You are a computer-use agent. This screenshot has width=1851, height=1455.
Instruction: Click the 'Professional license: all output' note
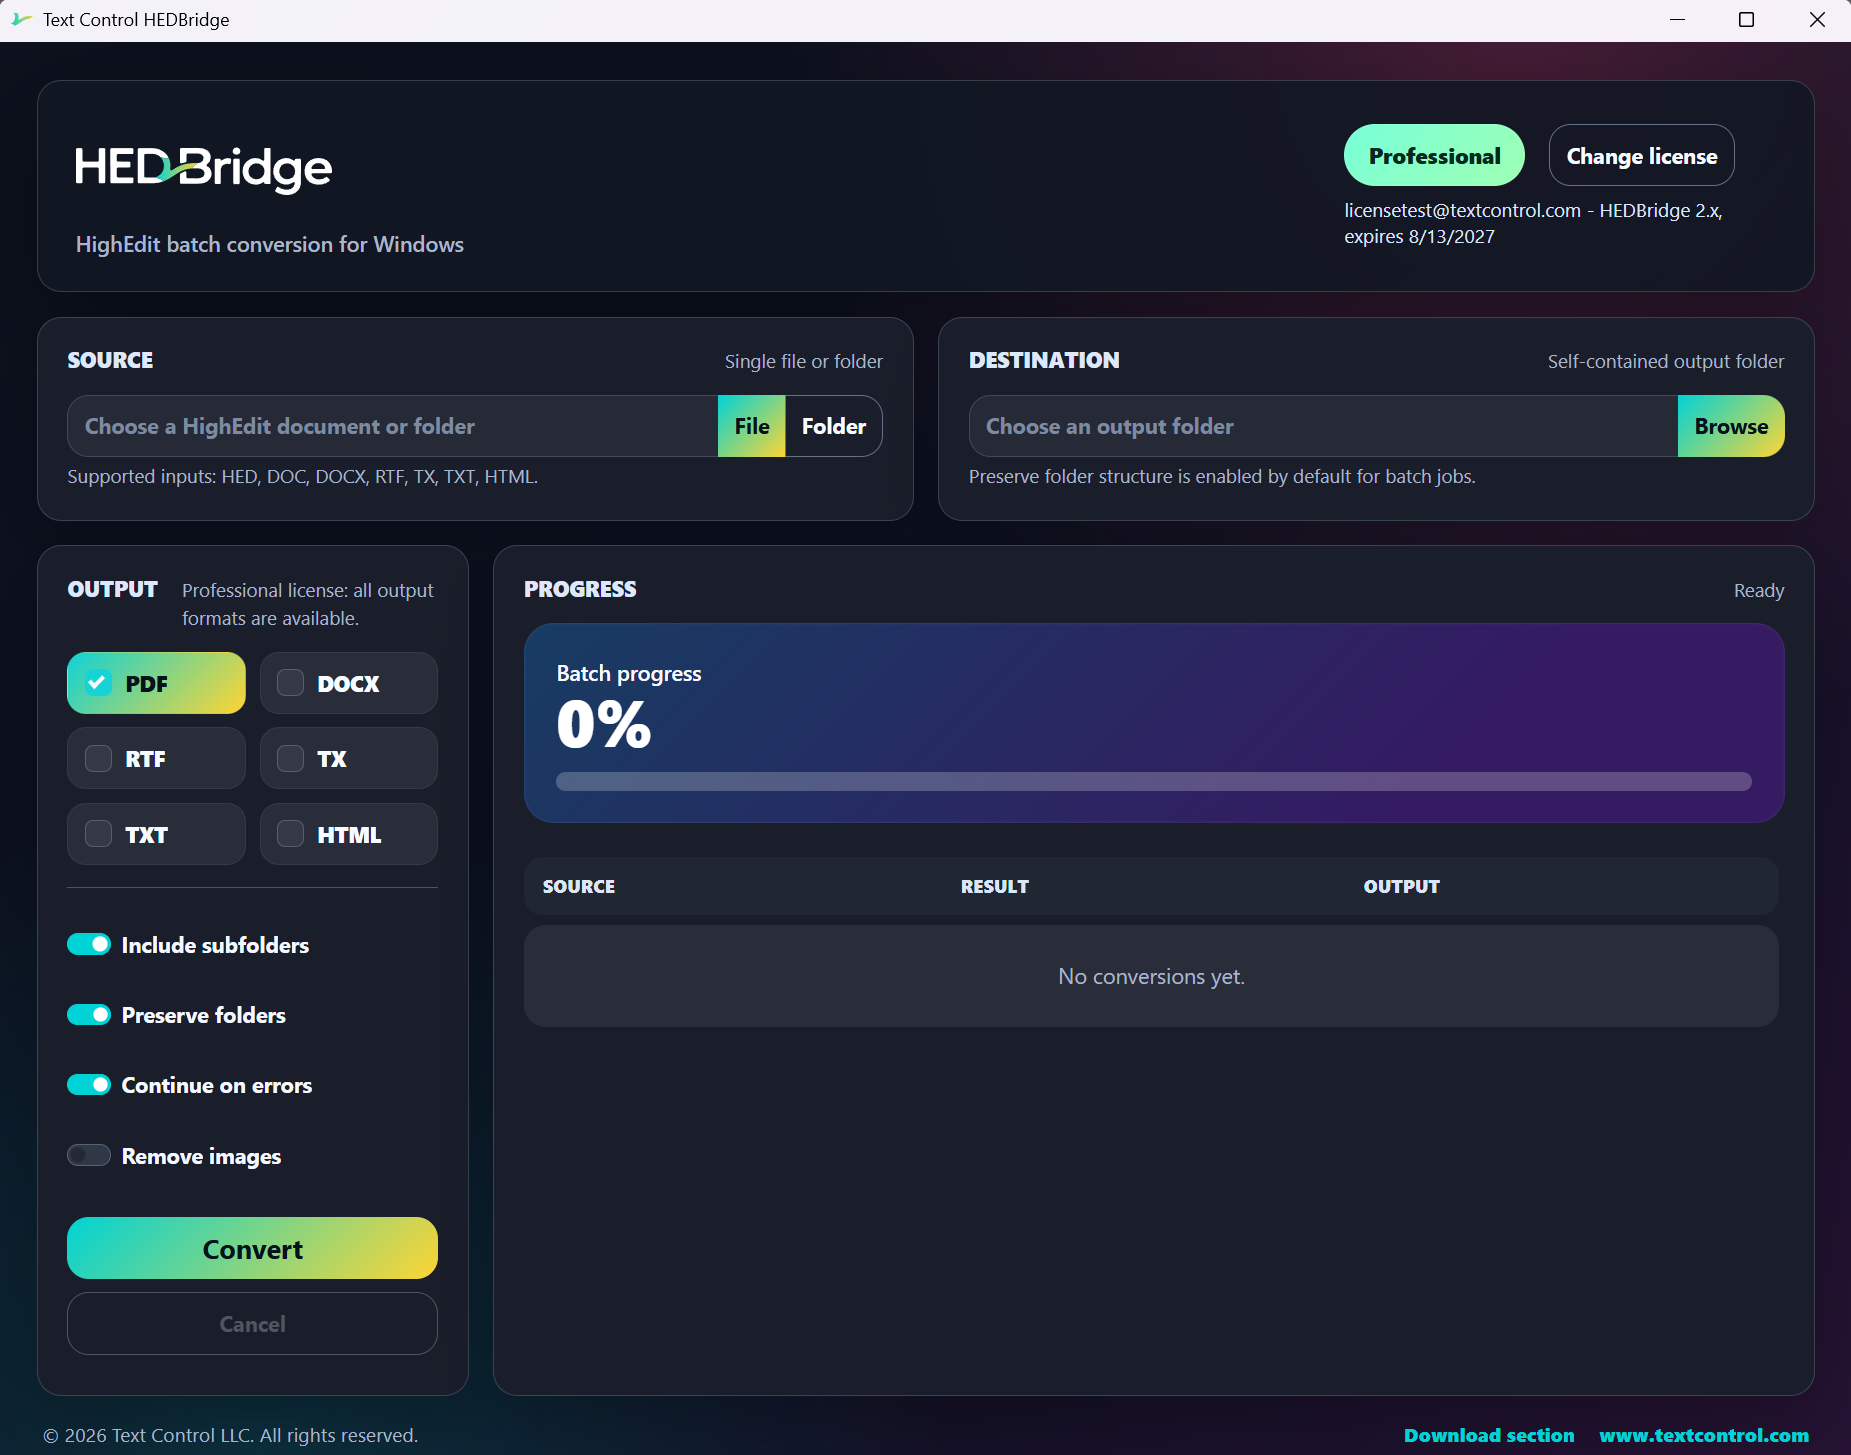click(x=308, y=604)
